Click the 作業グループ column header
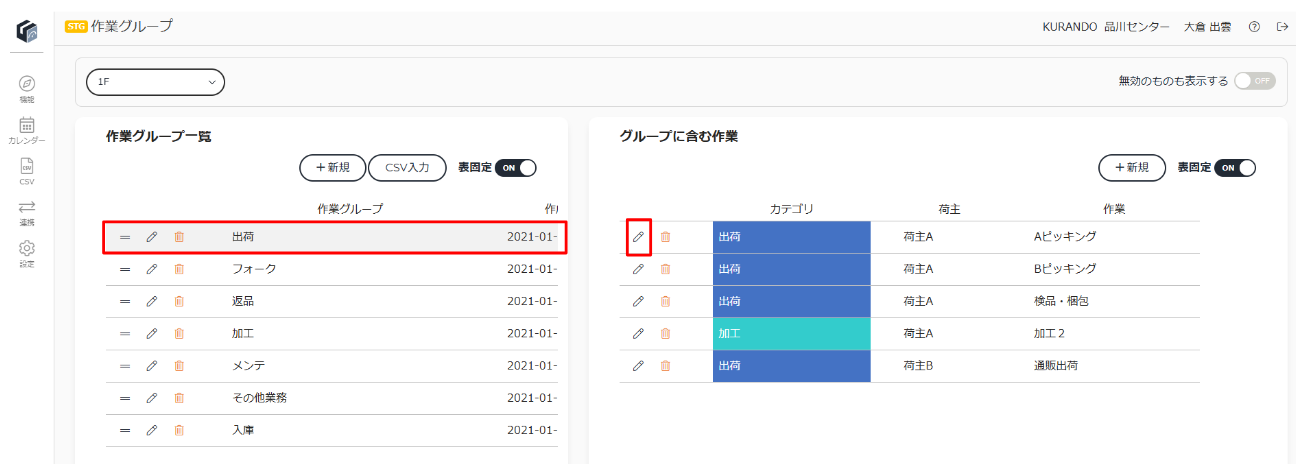1296x464 pixels. 350,209
